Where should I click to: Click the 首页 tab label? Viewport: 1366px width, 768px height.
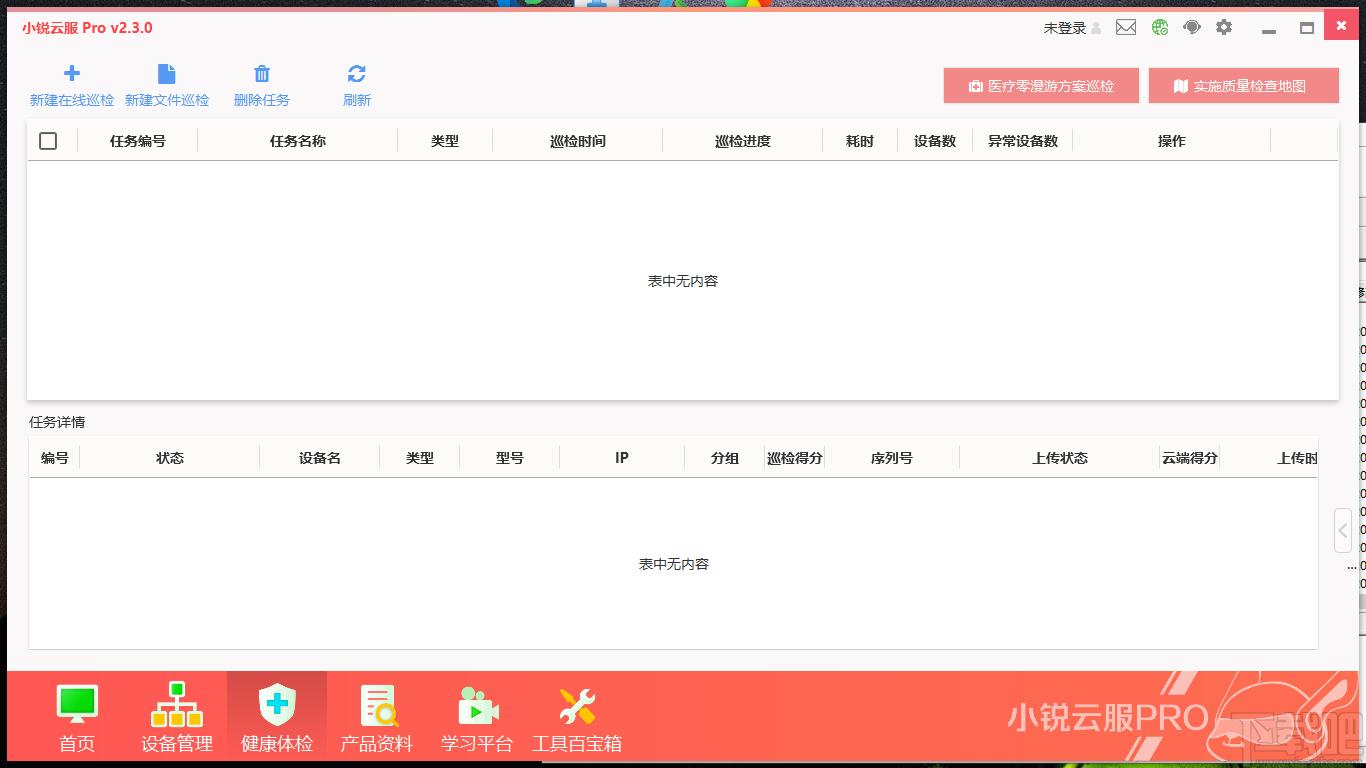pyautogui.click(x=77, y=744)
